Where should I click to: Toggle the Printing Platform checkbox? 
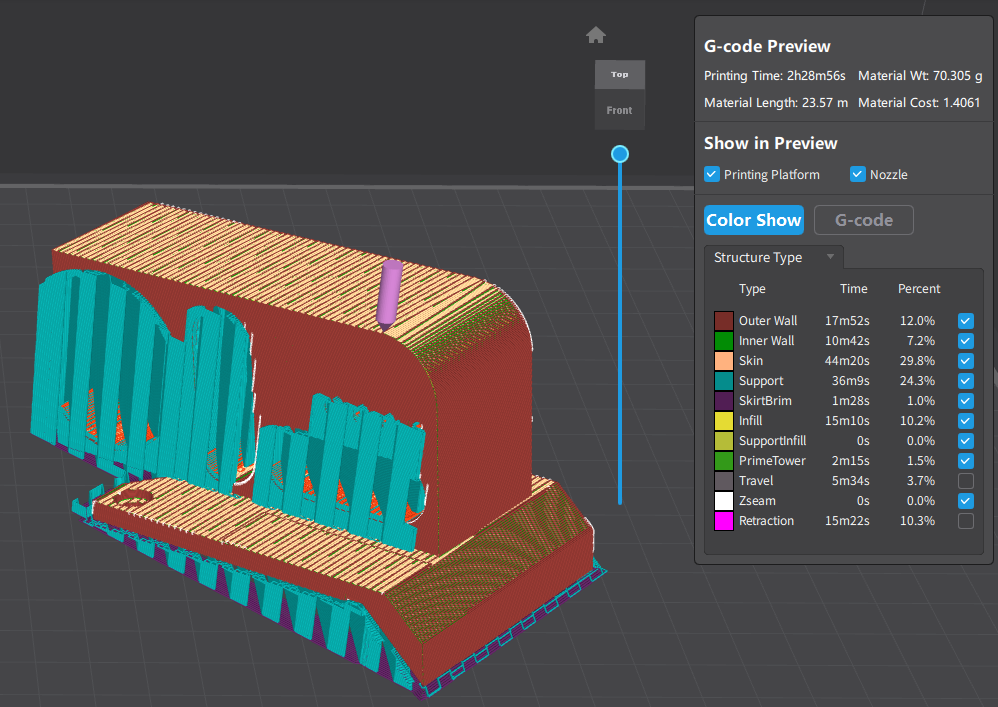712,174
